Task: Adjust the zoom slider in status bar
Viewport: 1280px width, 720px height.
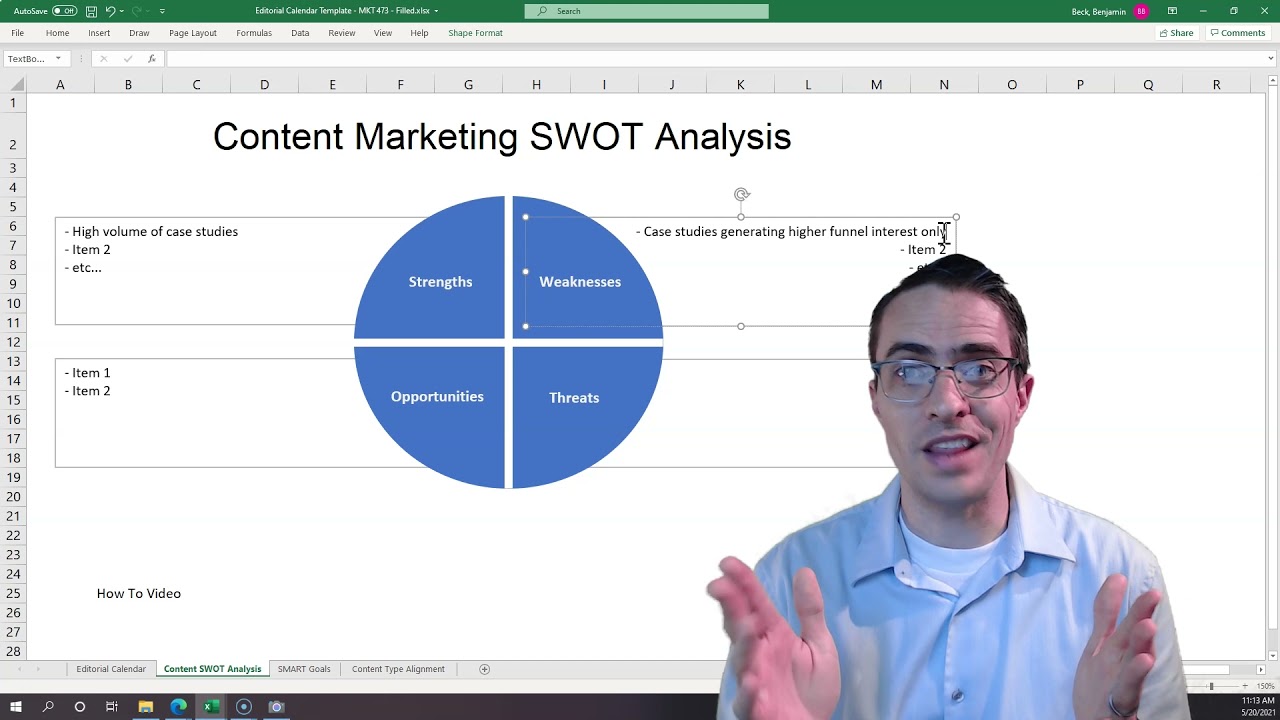Action: 1211,686
